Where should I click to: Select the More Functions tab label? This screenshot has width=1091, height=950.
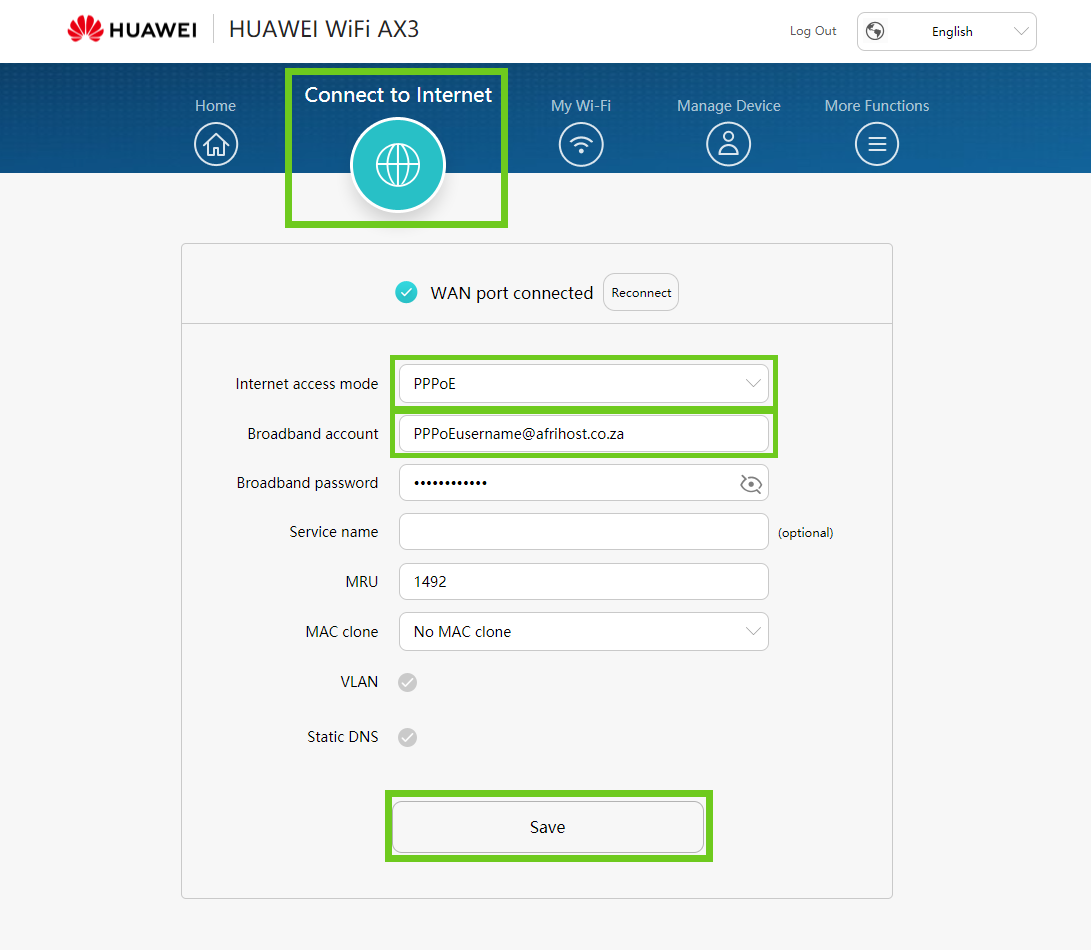(877, 106)
